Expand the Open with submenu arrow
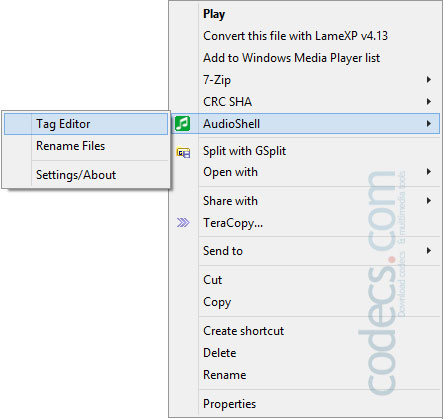 429,172
